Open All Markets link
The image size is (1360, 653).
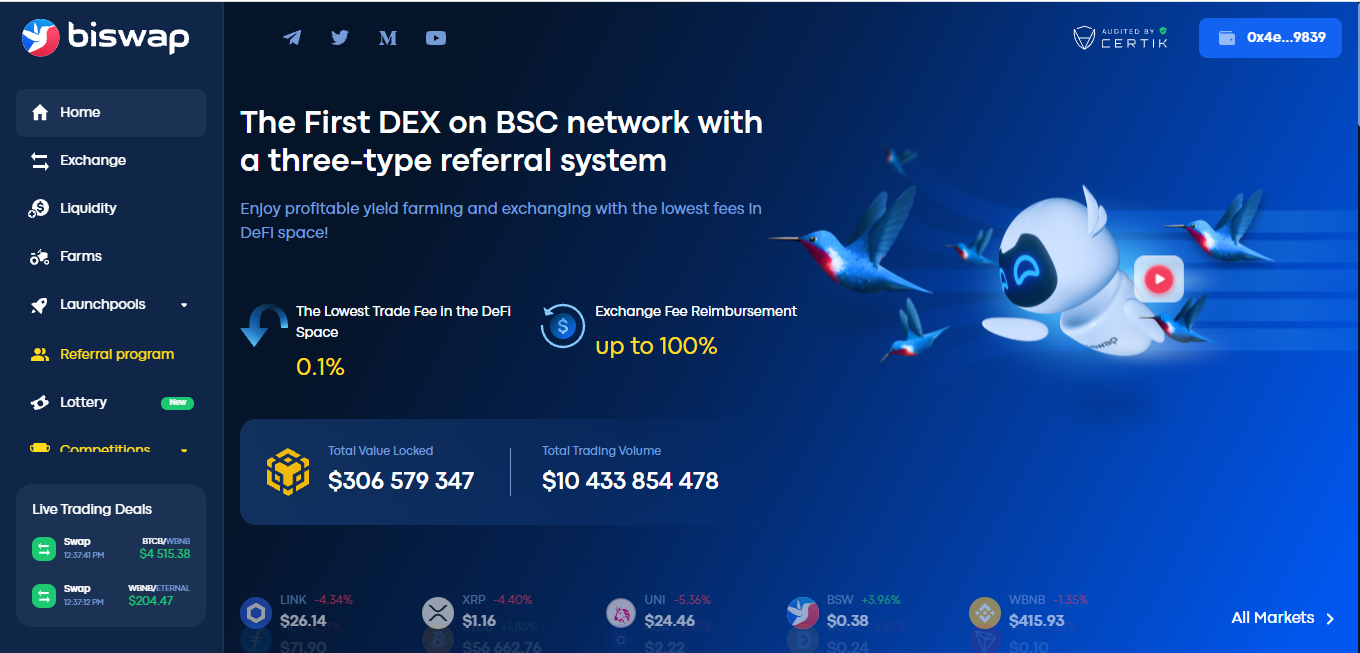click(1283, 618)
